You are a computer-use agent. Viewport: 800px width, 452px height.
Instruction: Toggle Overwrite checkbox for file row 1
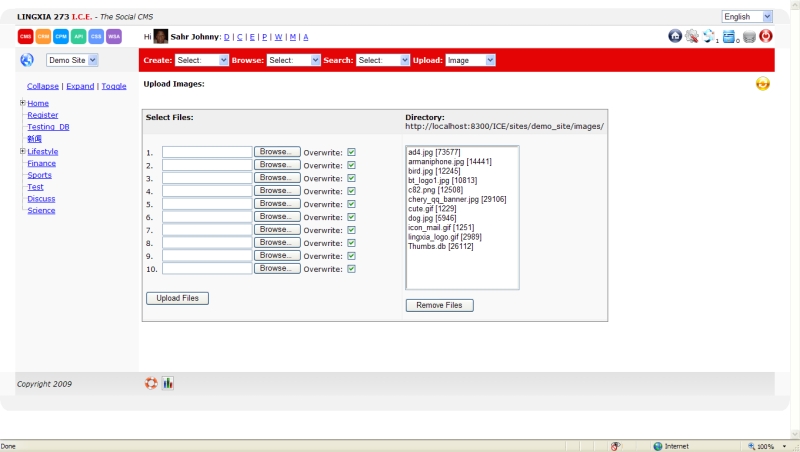coord(352,152)
